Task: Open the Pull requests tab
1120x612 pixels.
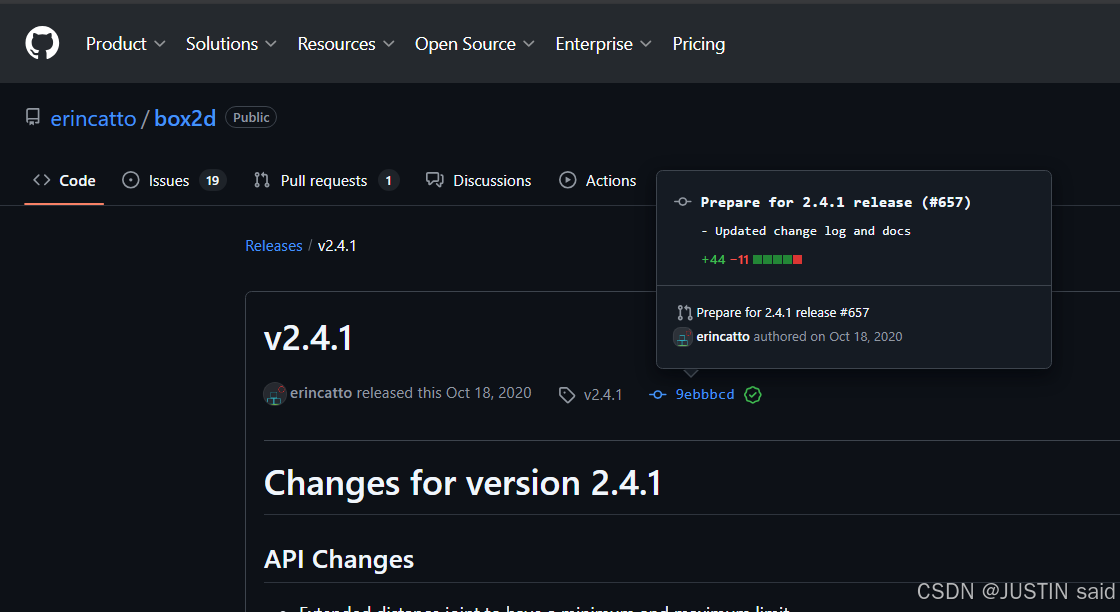Action: coord(324,181)
